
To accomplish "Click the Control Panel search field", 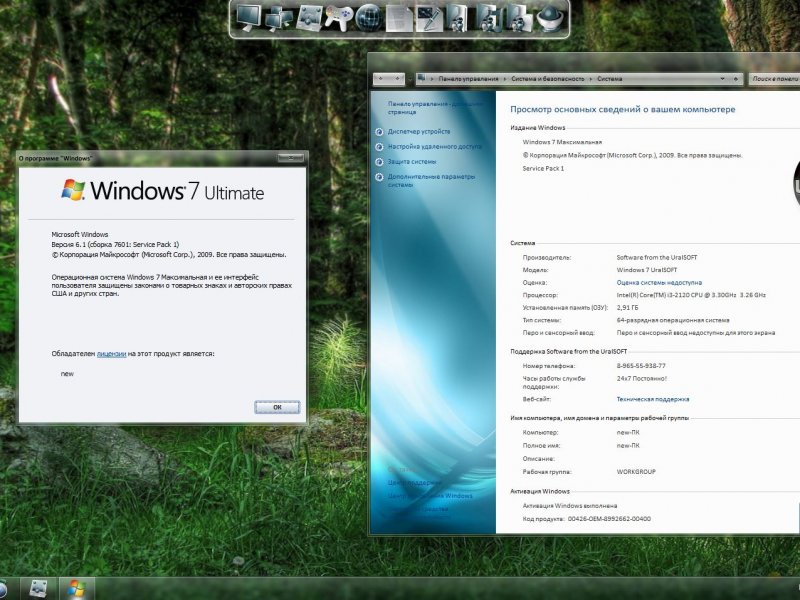I will tap(774, 79).
